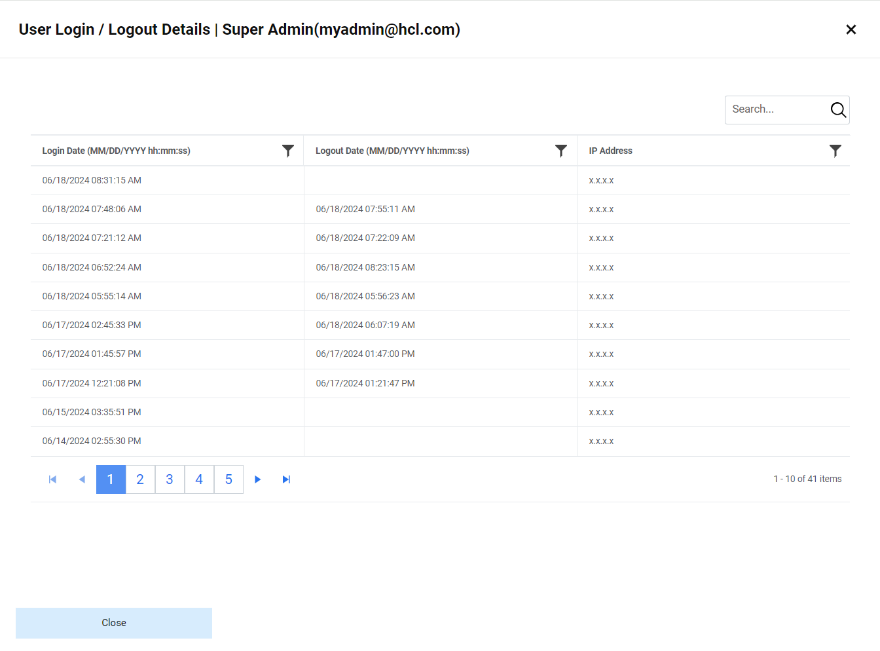Sort by Login Date column header

[x=116, y=151]
